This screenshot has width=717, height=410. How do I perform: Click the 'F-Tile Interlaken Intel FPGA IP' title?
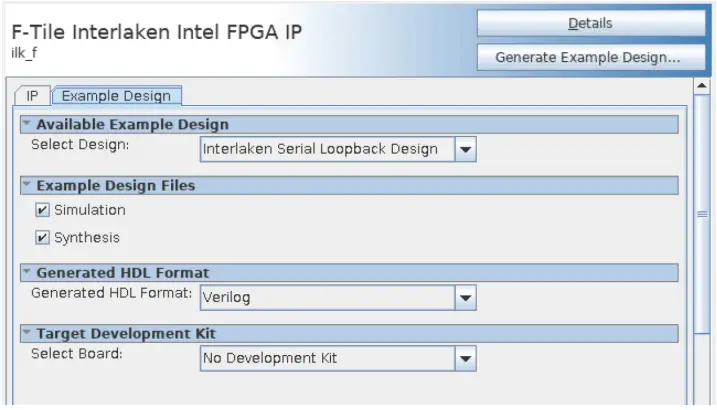coord(156,32)
